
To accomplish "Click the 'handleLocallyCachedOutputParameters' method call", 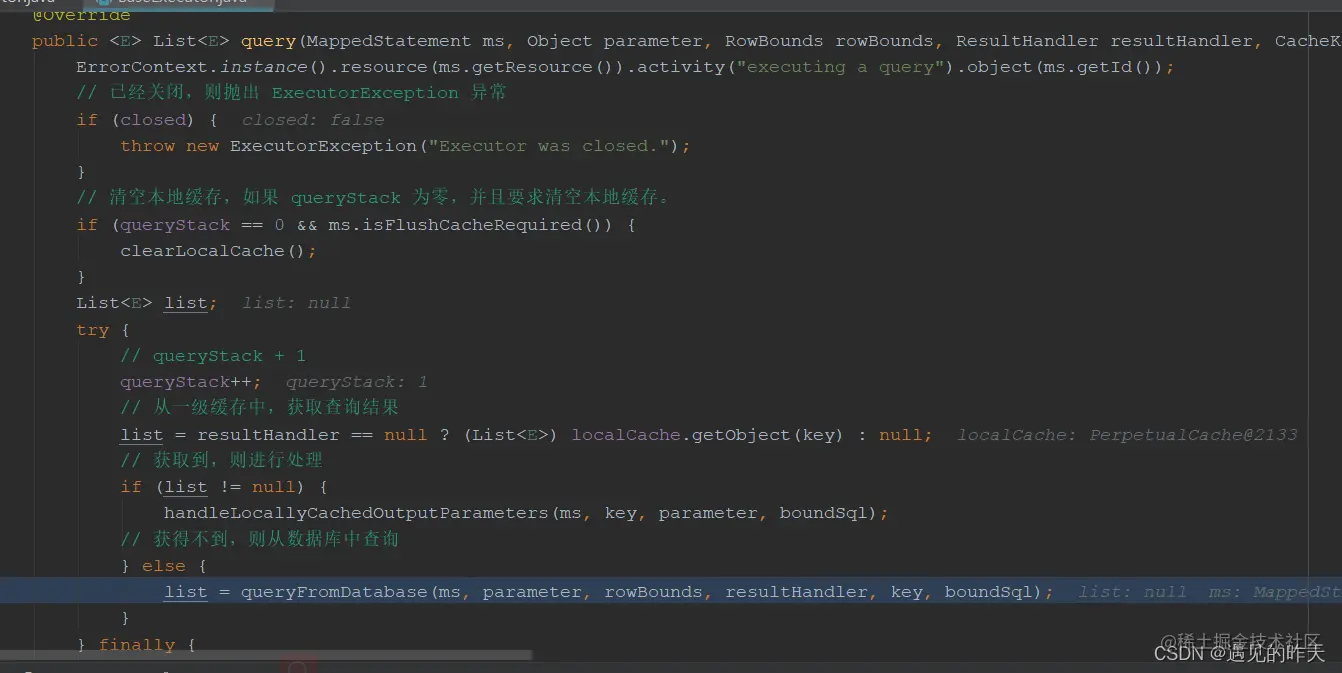I will click(356, 513).
